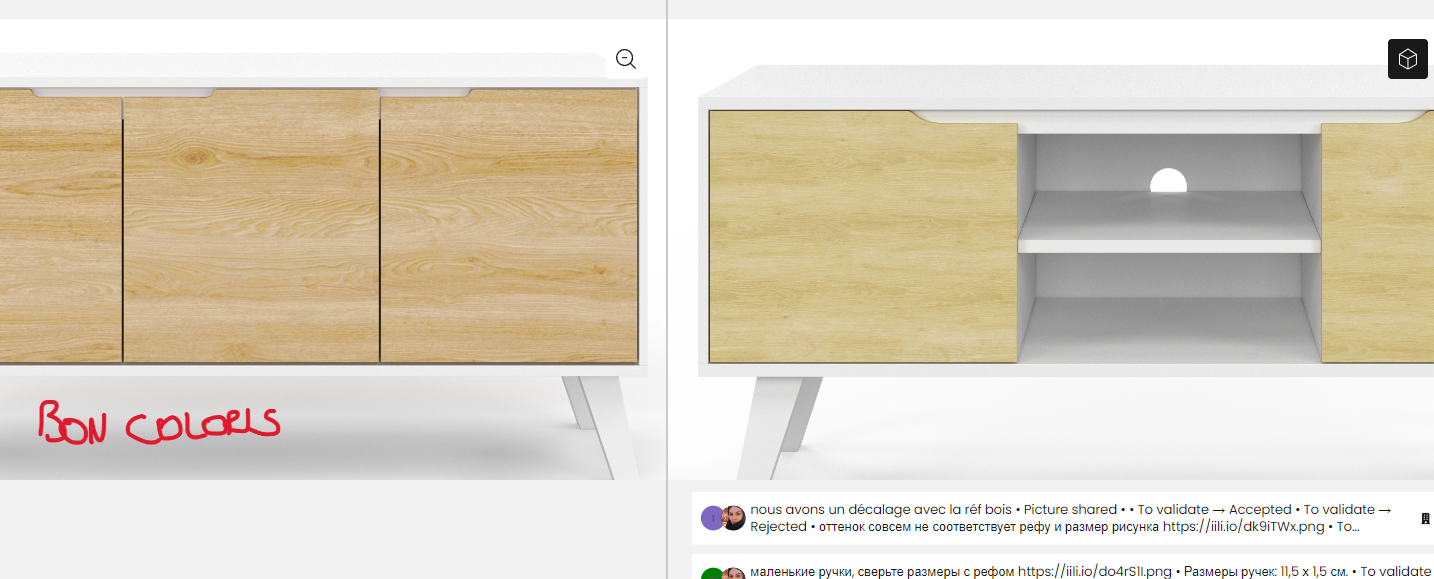Click the building icon on first comment
Image resolution: width=1434 pixels, height=579 pixels.
point(1425,518)
